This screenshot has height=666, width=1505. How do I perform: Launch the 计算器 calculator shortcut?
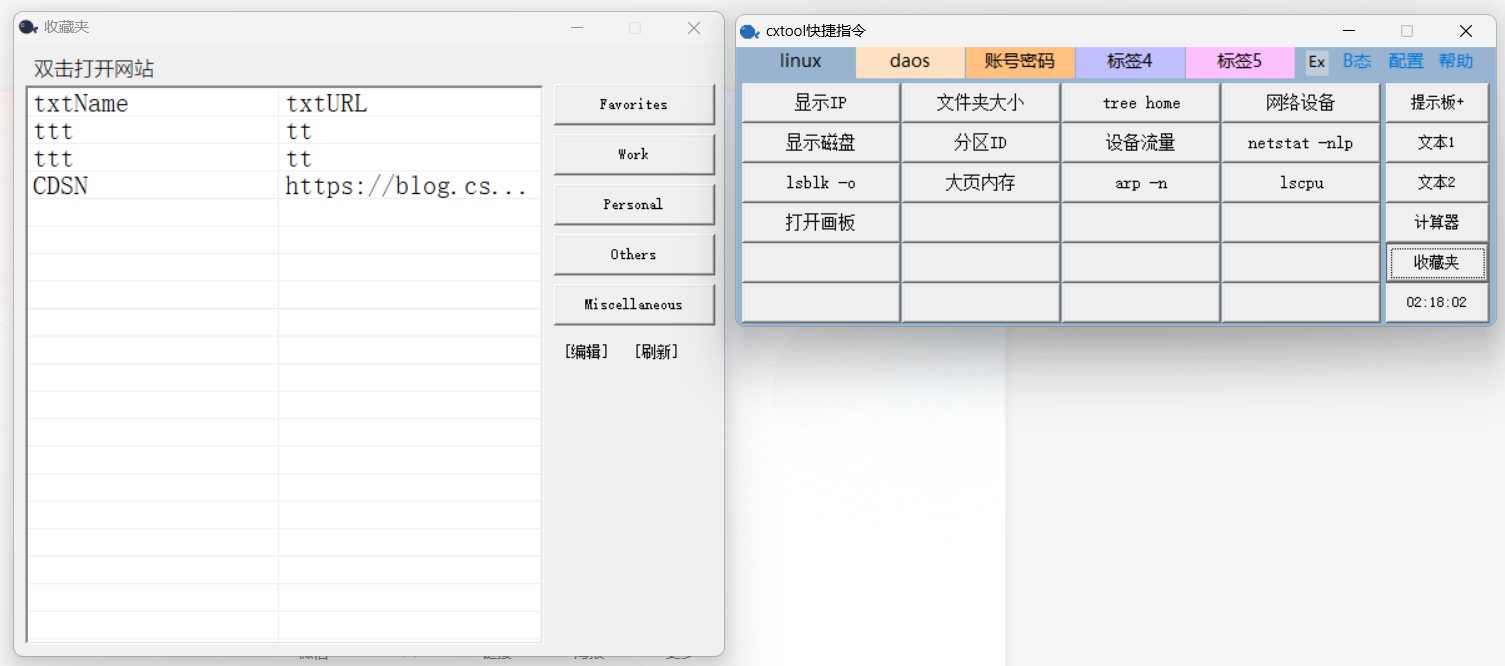tap(1437, 222)
